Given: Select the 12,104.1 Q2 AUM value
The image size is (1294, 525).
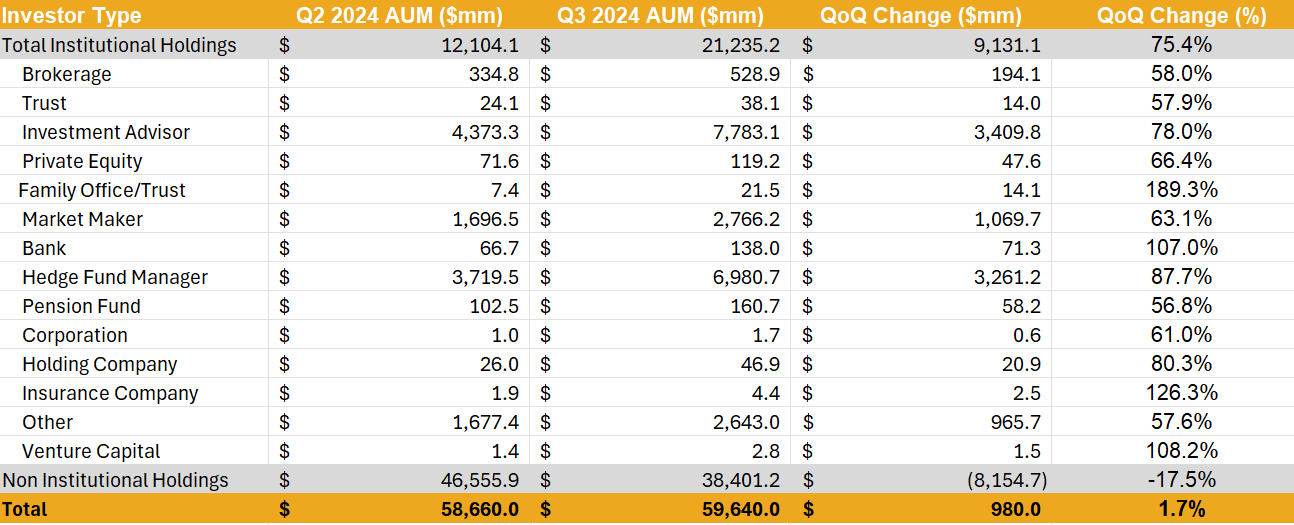Looking at the screenshot, I should coord(479,45).
